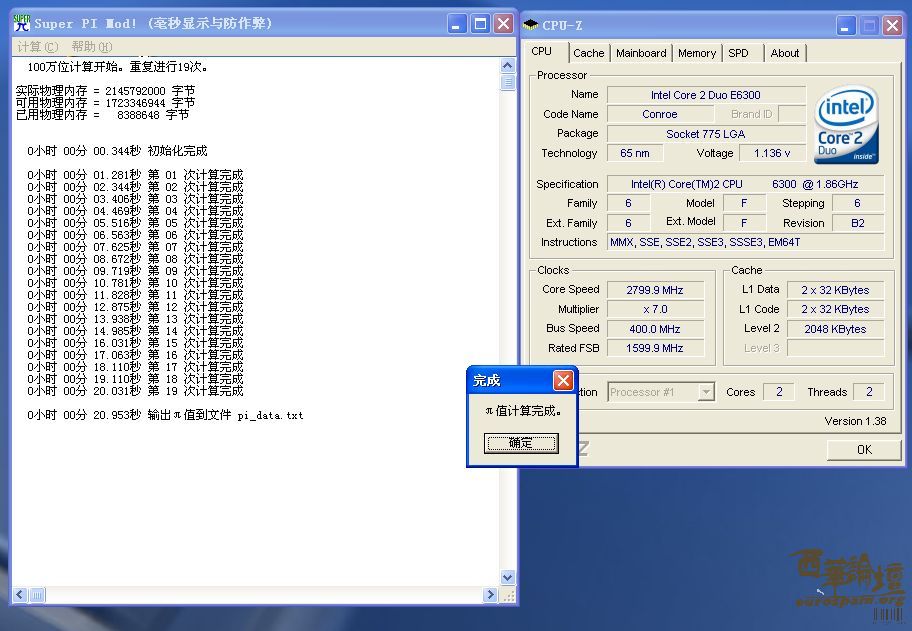Click the Intel Core 2 Duo logo
Image resolution: width=912 pixels, height=631 pixels.
coord(846,125)
